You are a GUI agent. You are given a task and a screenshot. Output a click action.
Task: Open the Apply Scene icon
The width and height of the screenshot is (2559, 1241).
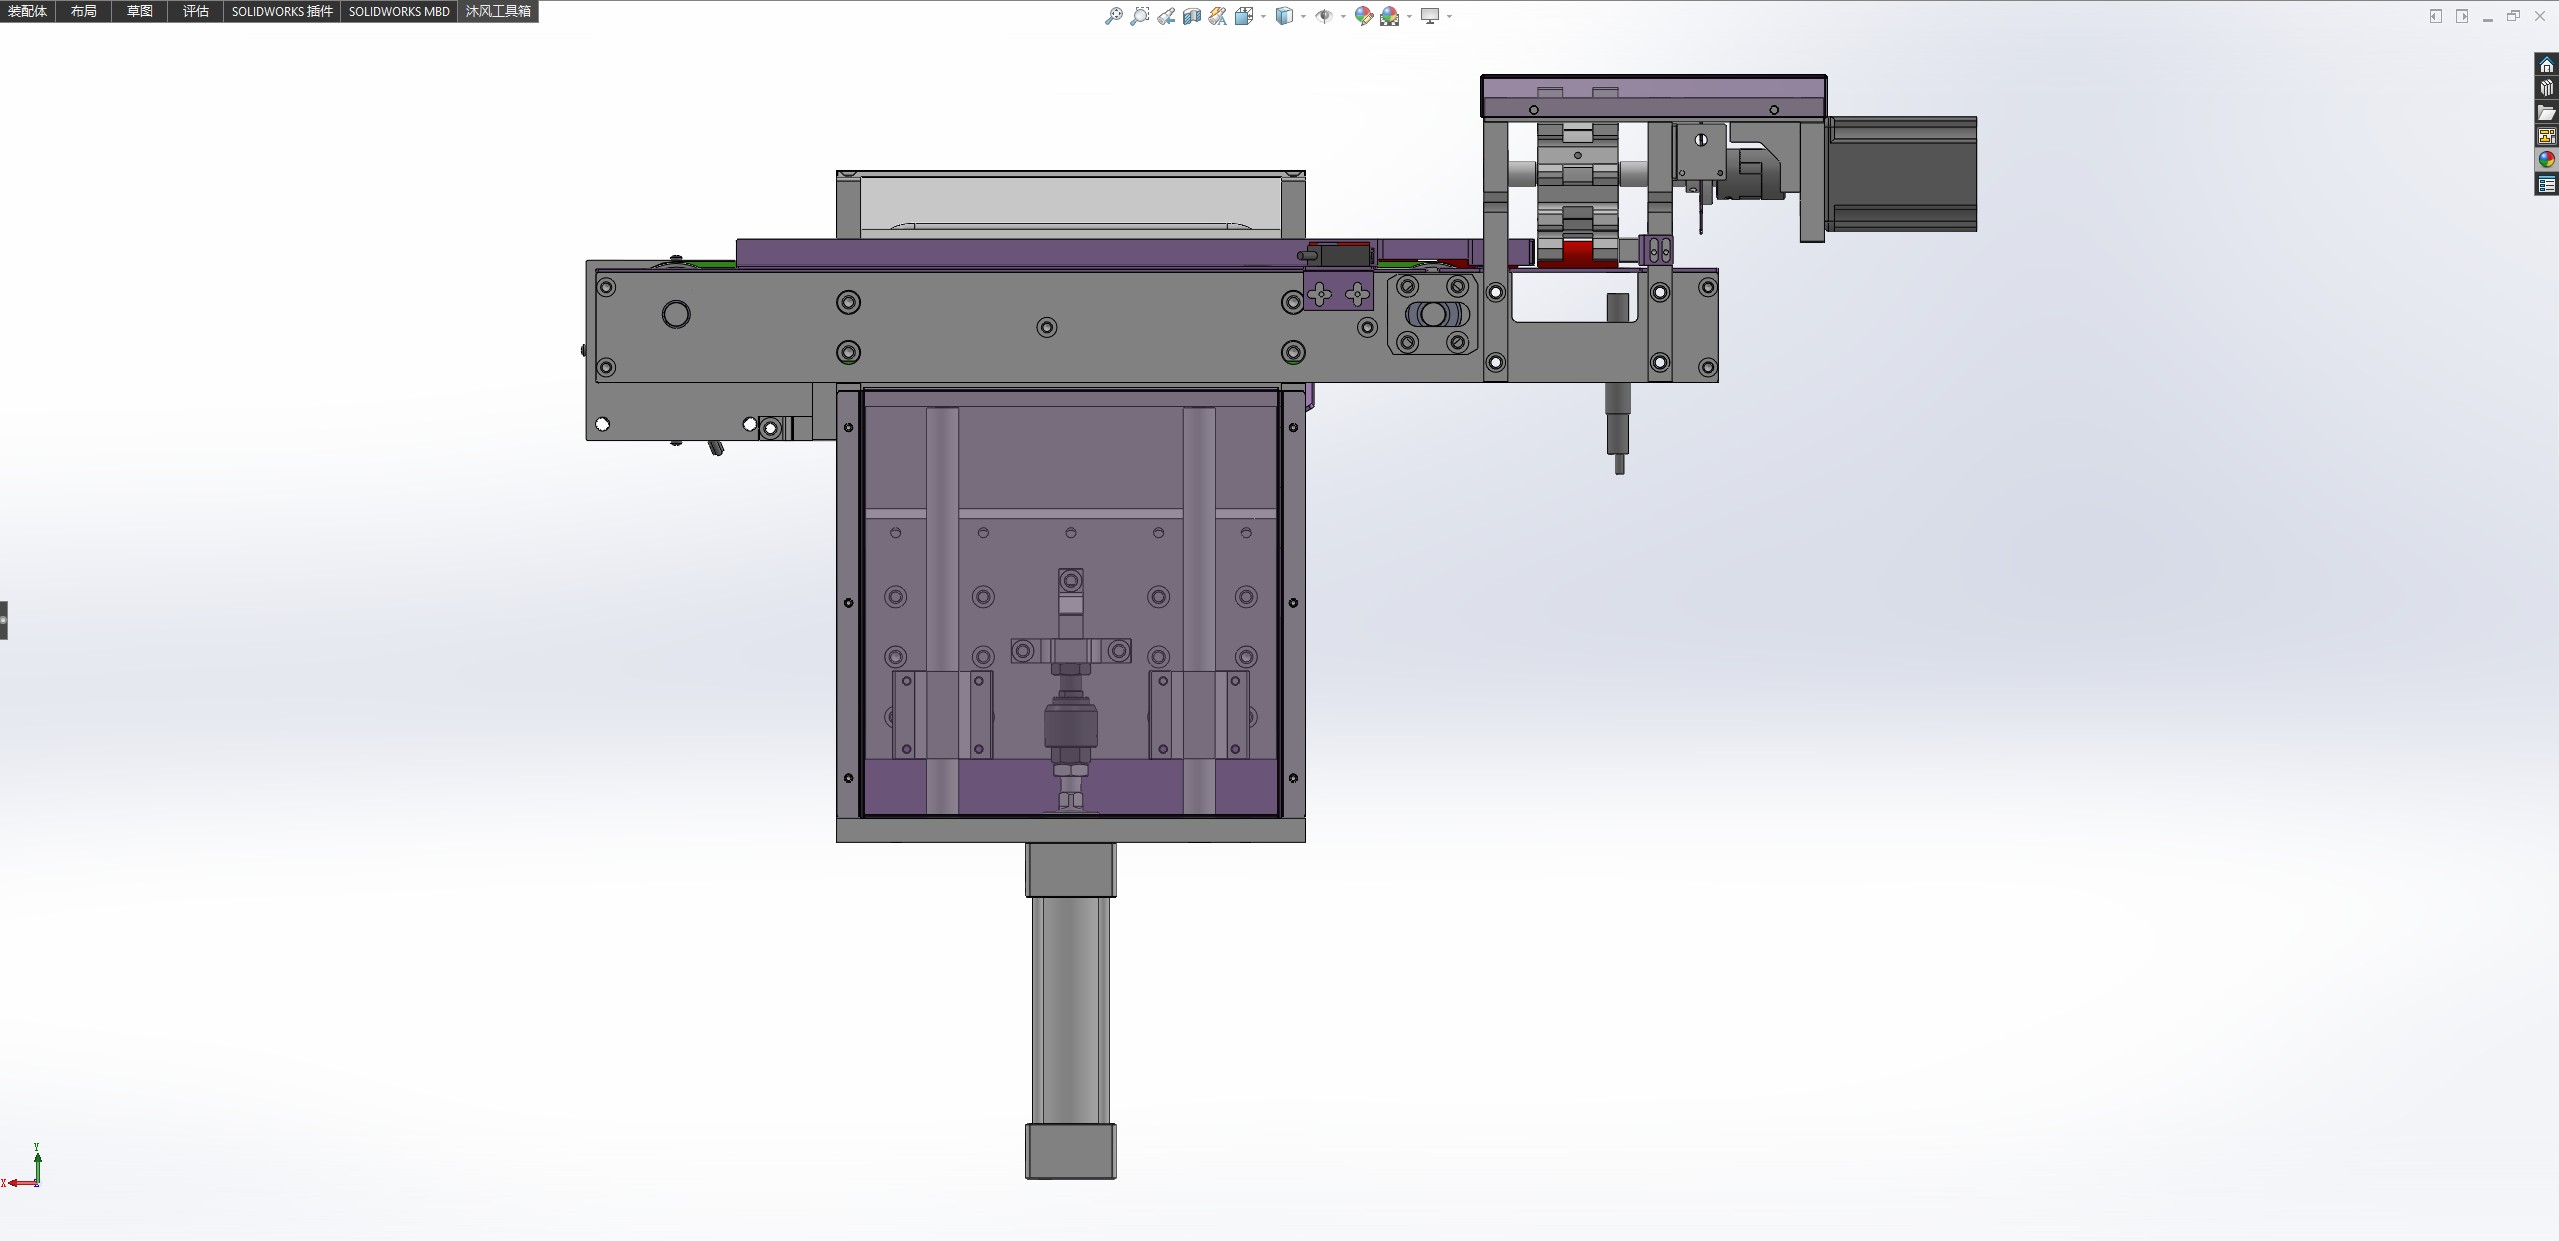pos(1389,16)
